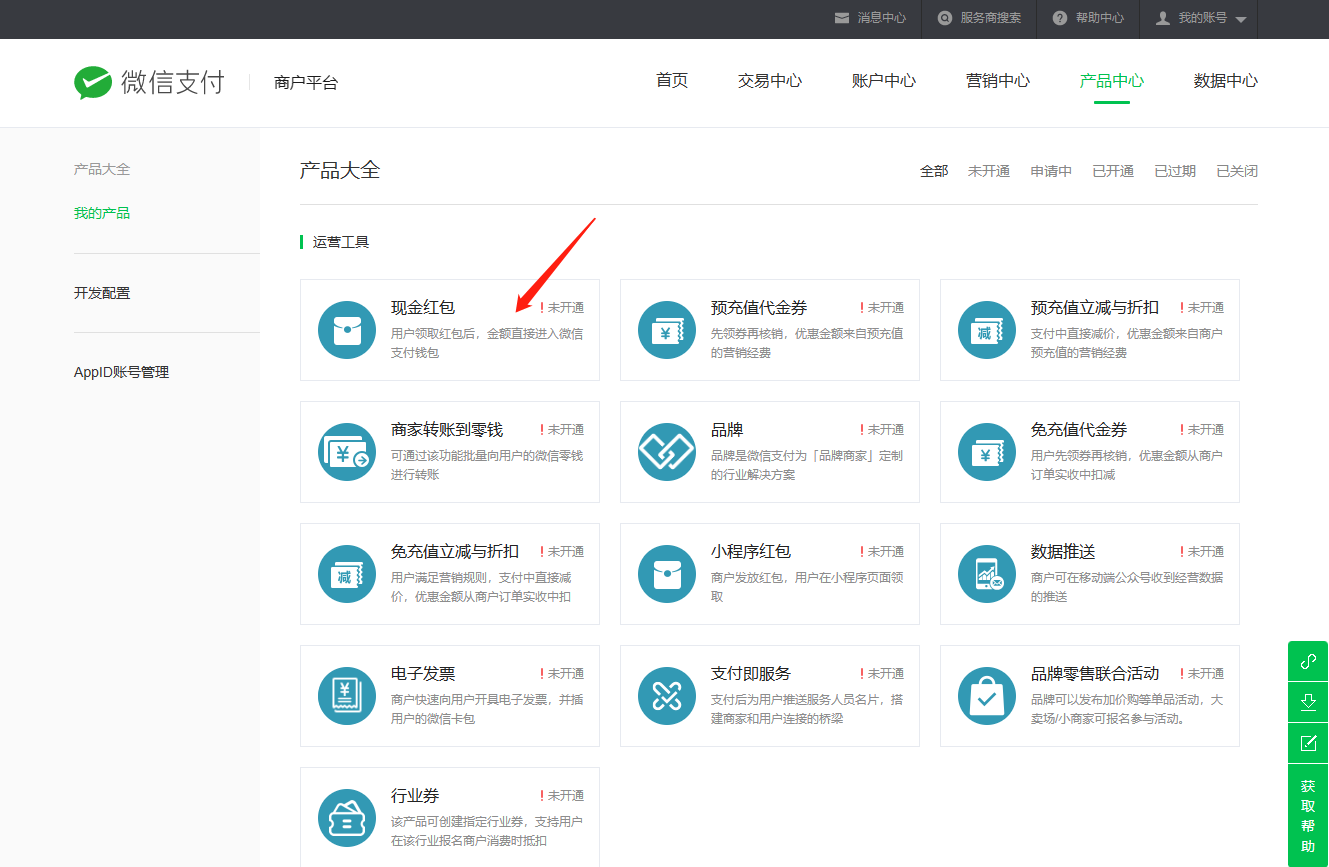Open the 支付即服务 product title
This screenshot has width=1329, height=867.
[x=751, y=674]
